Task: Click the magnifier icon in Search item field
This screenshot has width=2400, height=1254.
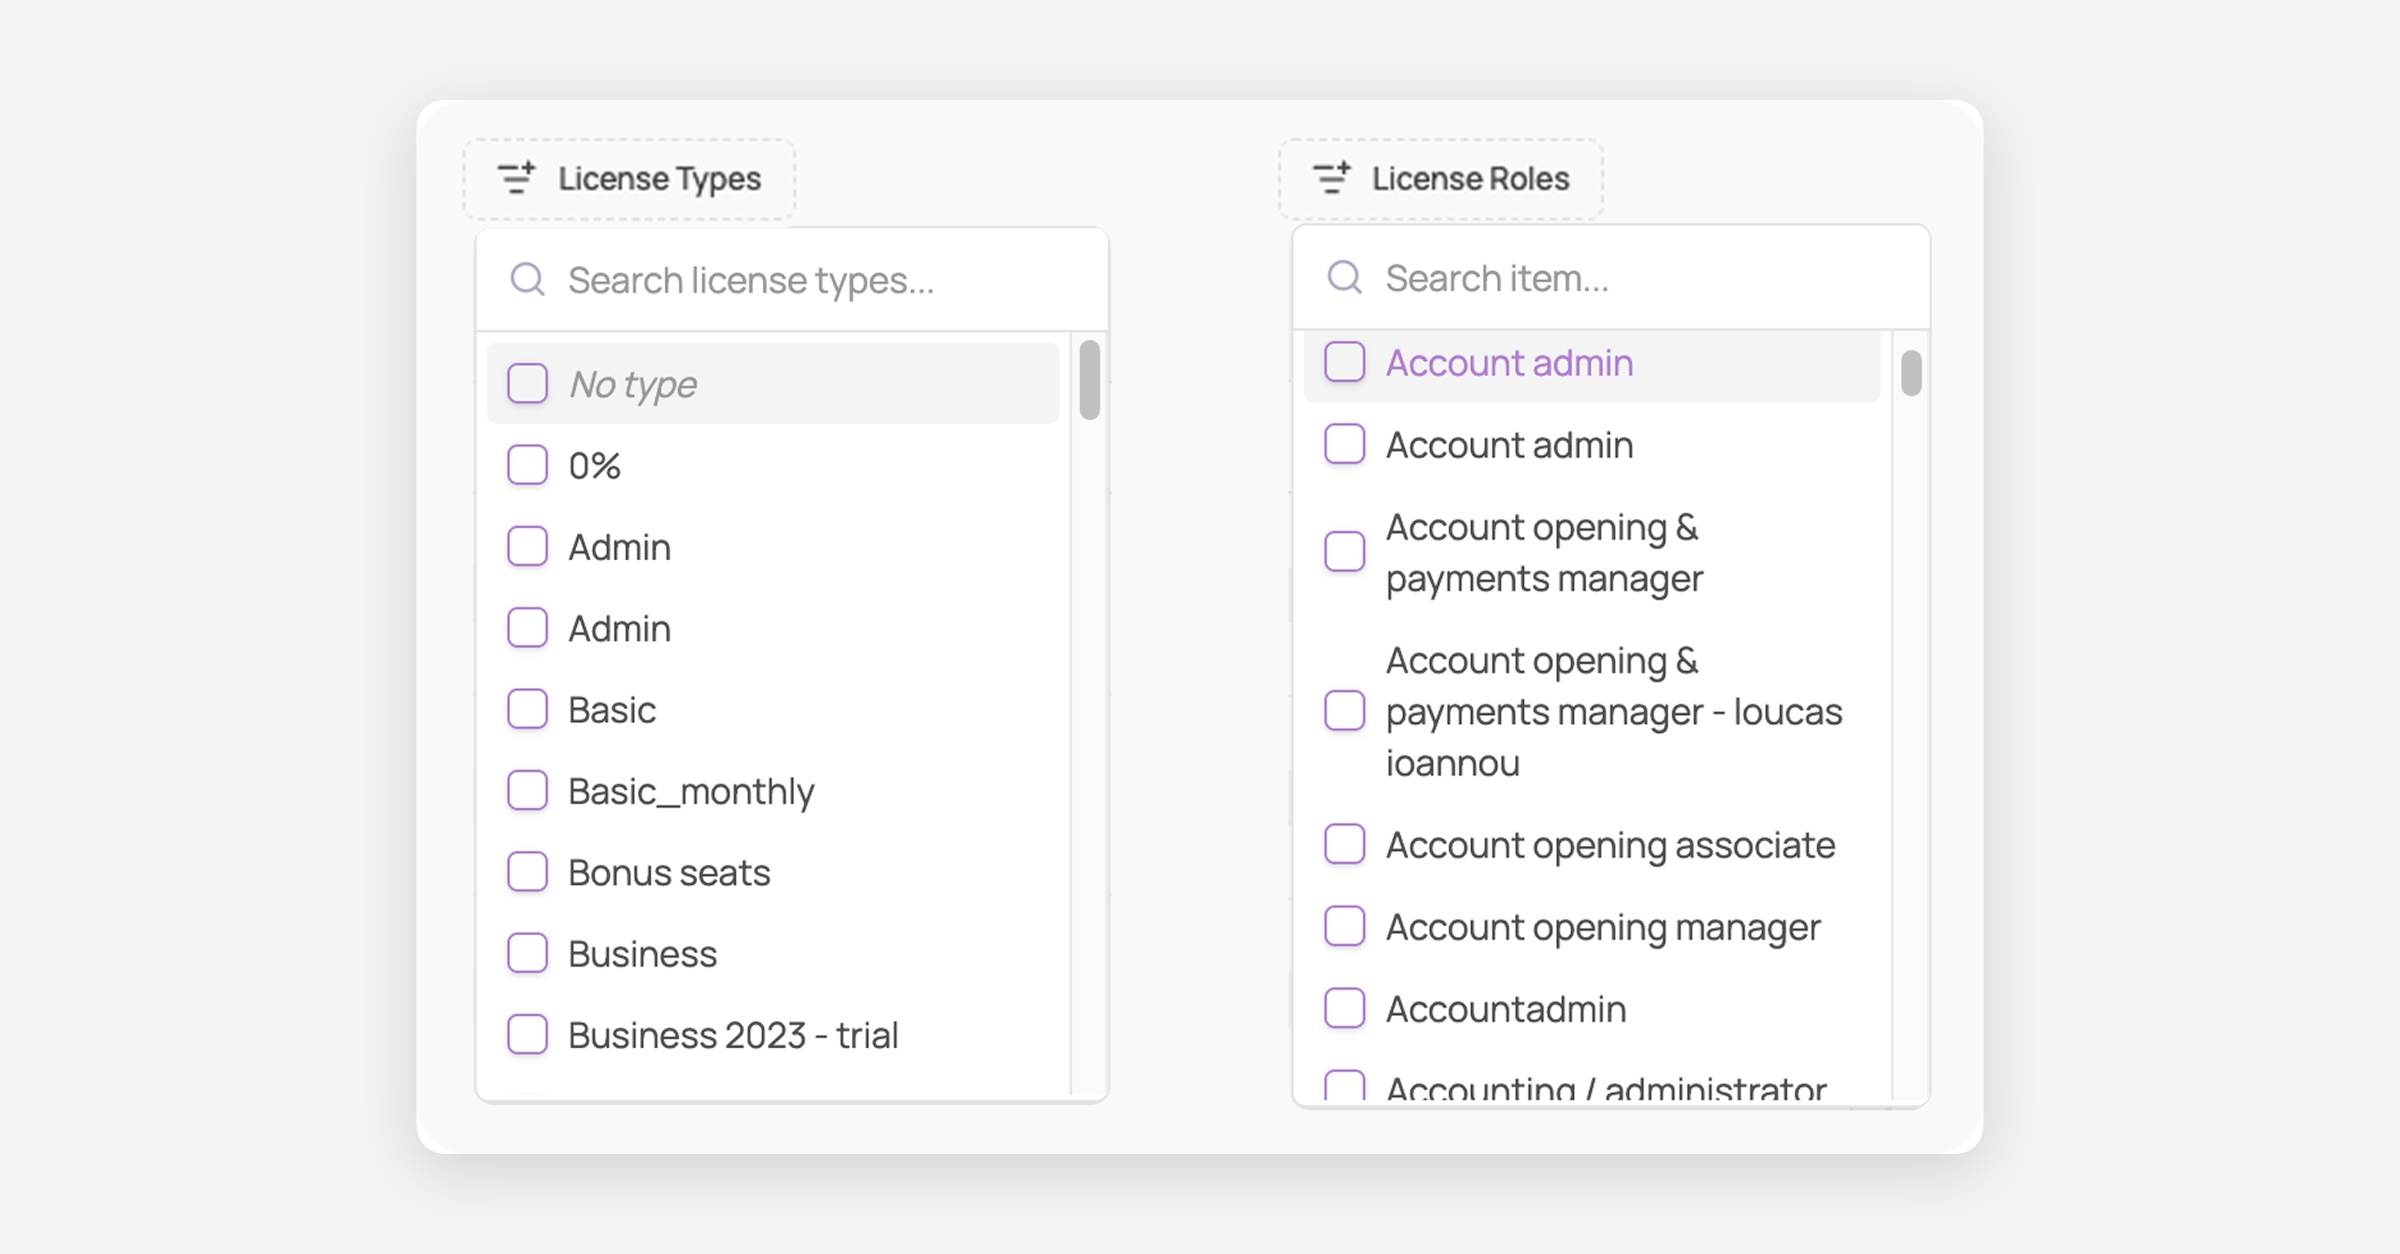Action: (x=1344, y=277)
